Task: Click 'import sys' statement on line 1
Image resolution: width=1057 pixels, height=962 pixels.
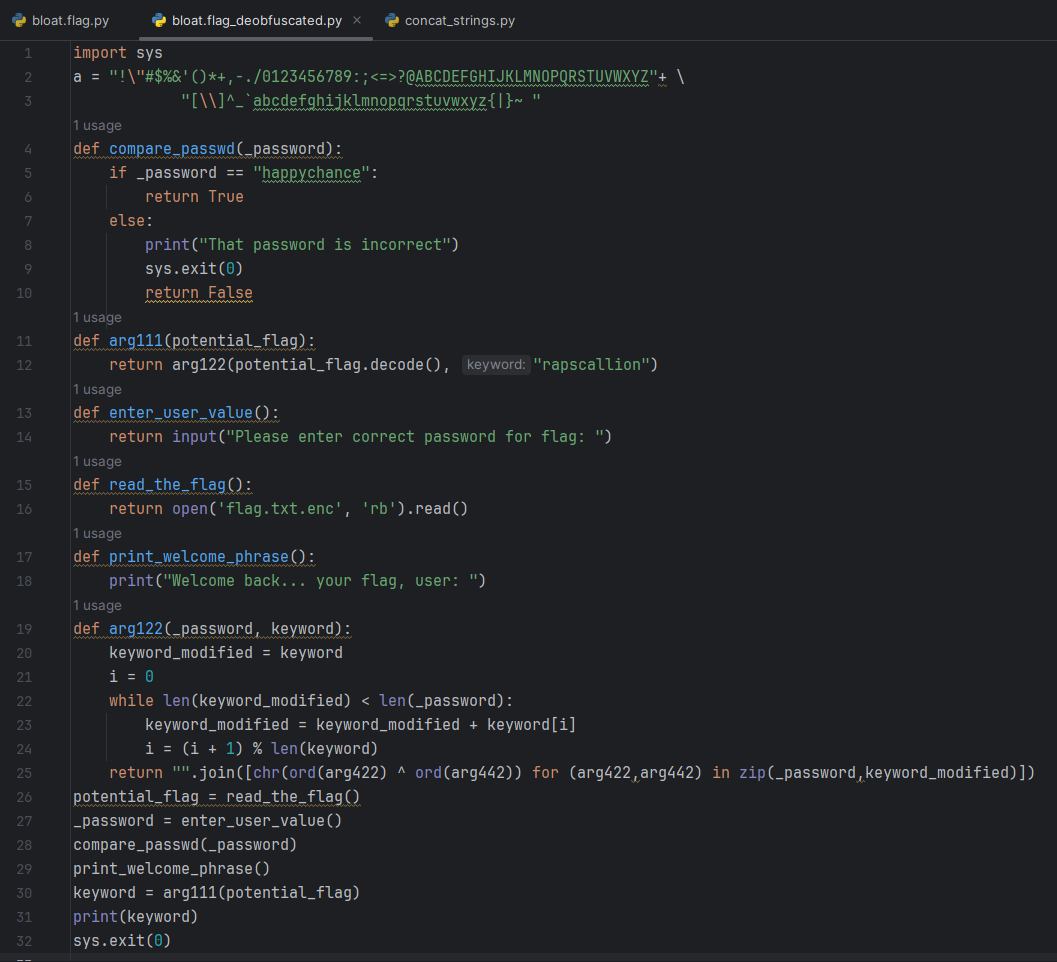Action: click(118, 53)
